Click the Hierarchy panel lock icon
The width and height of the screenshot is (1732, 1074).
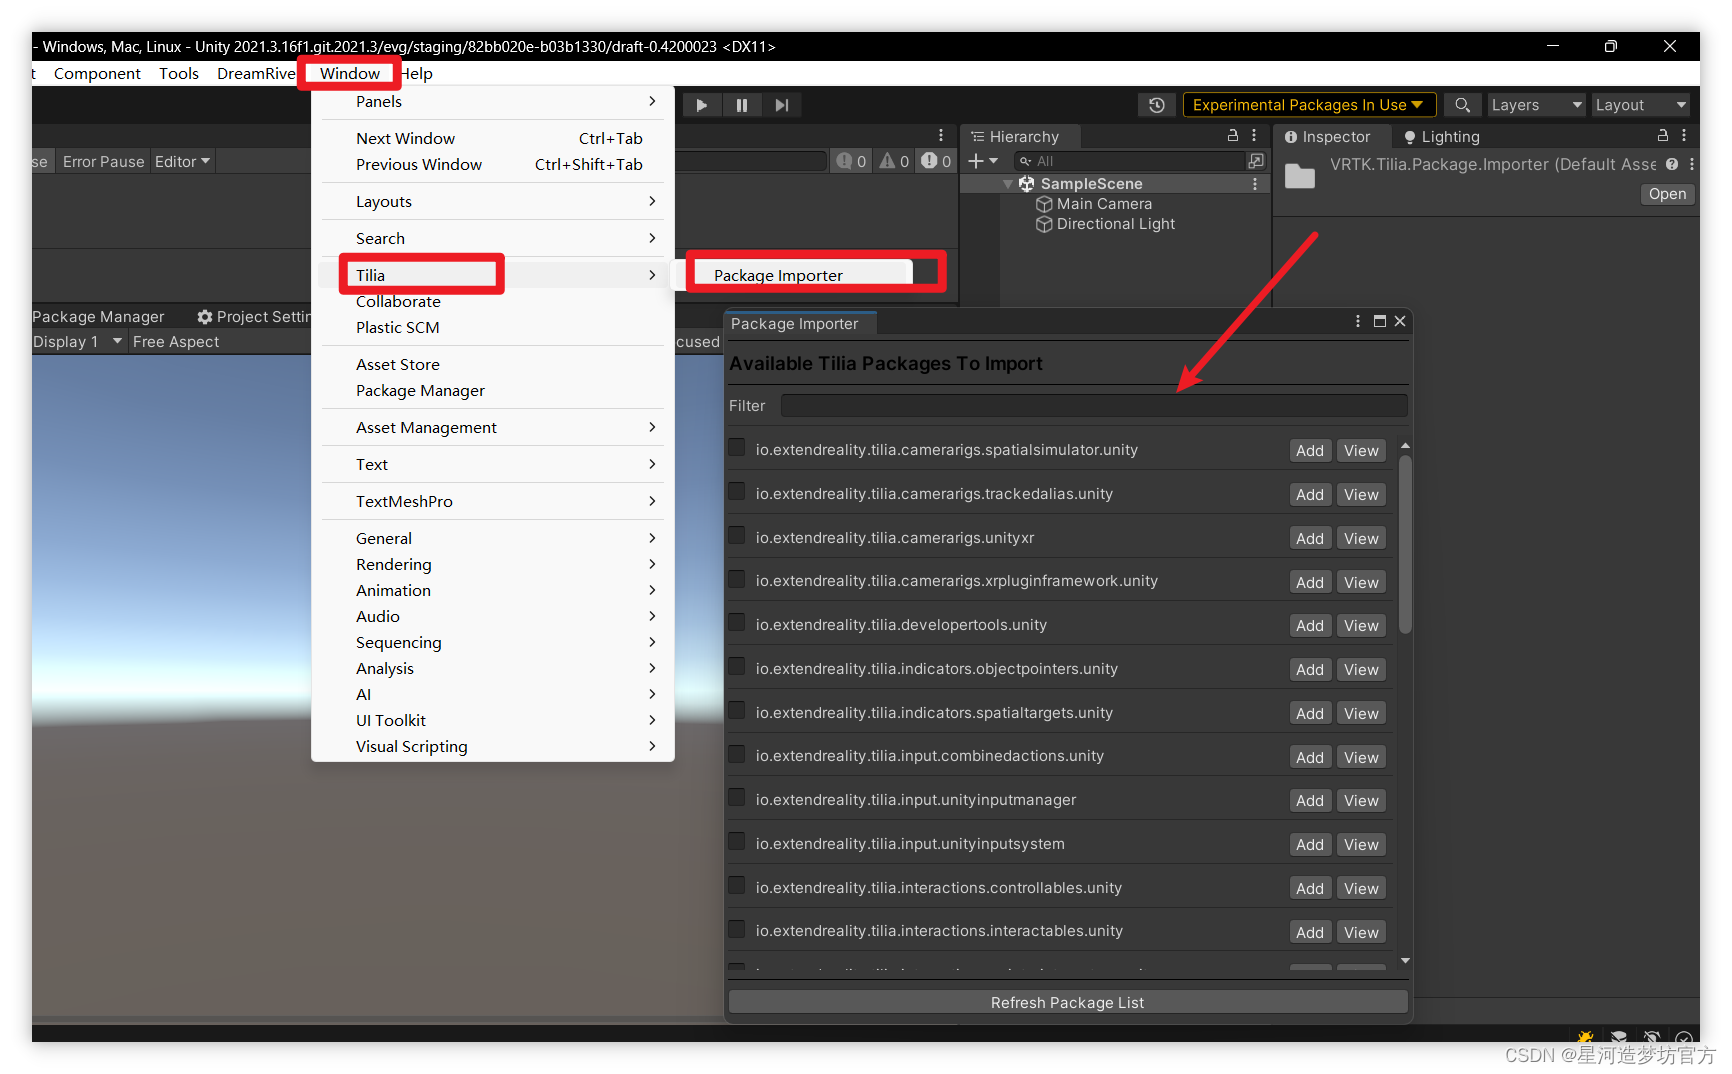1233,135
